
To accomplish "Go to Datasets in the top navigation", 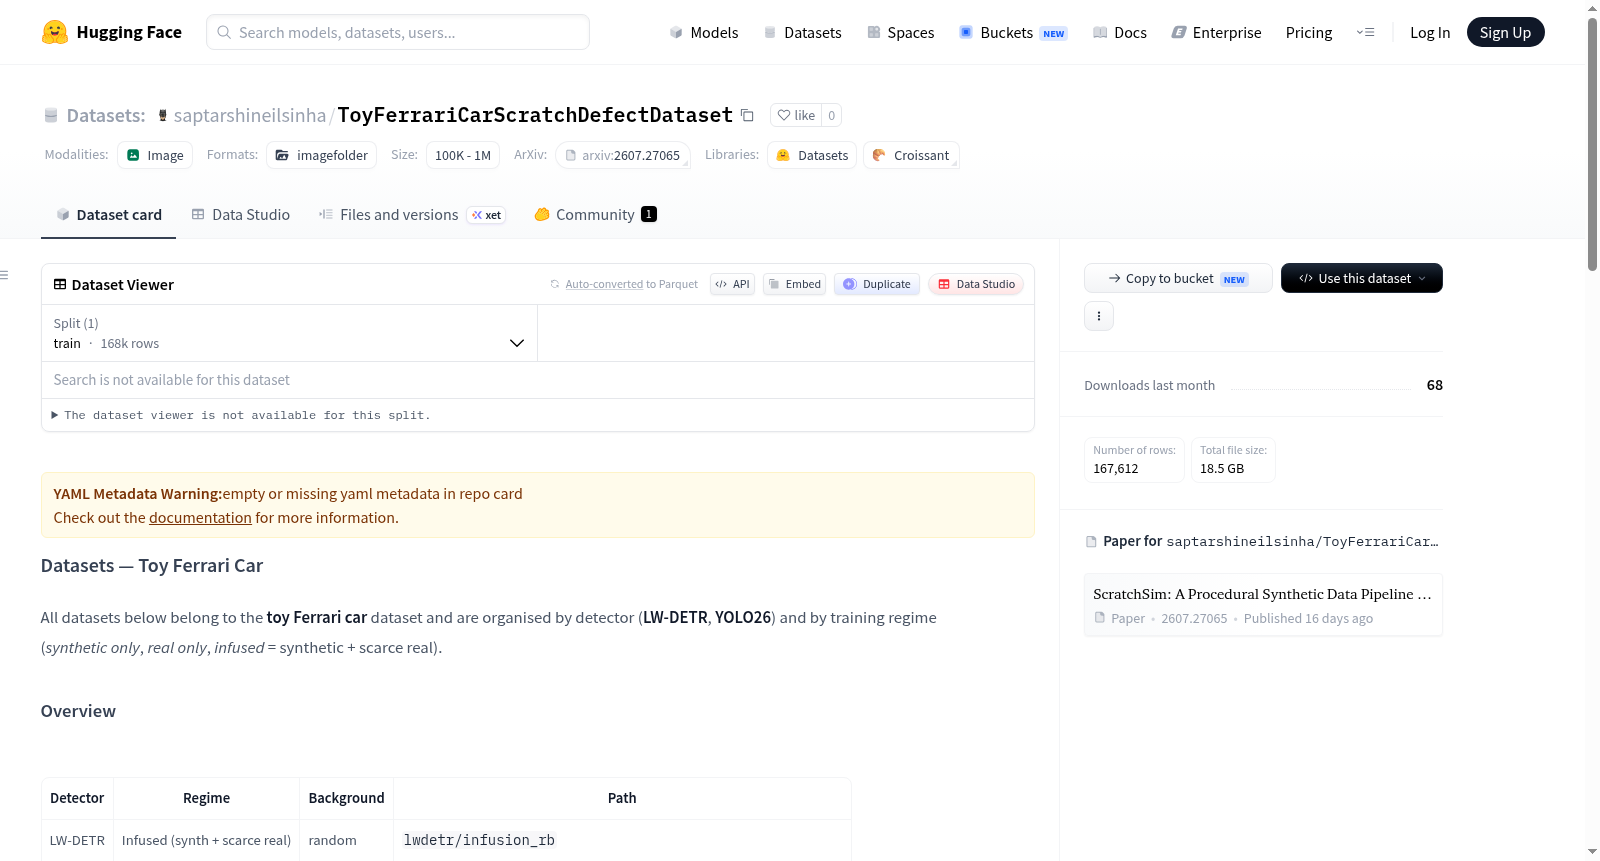I will pyautogui.click(x=803, y=32).
